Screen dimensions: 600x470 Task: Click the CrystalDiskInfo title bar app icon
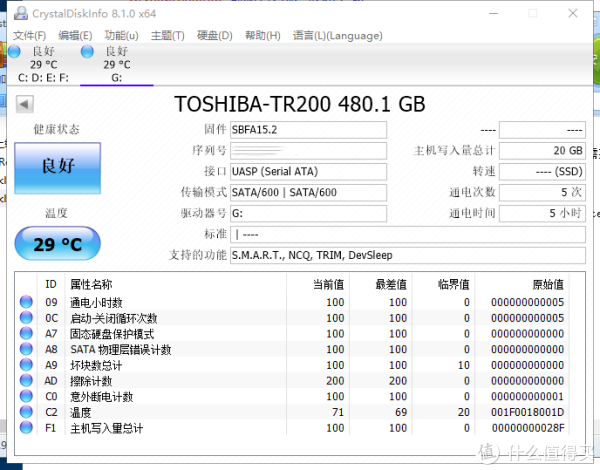point(21,13)
